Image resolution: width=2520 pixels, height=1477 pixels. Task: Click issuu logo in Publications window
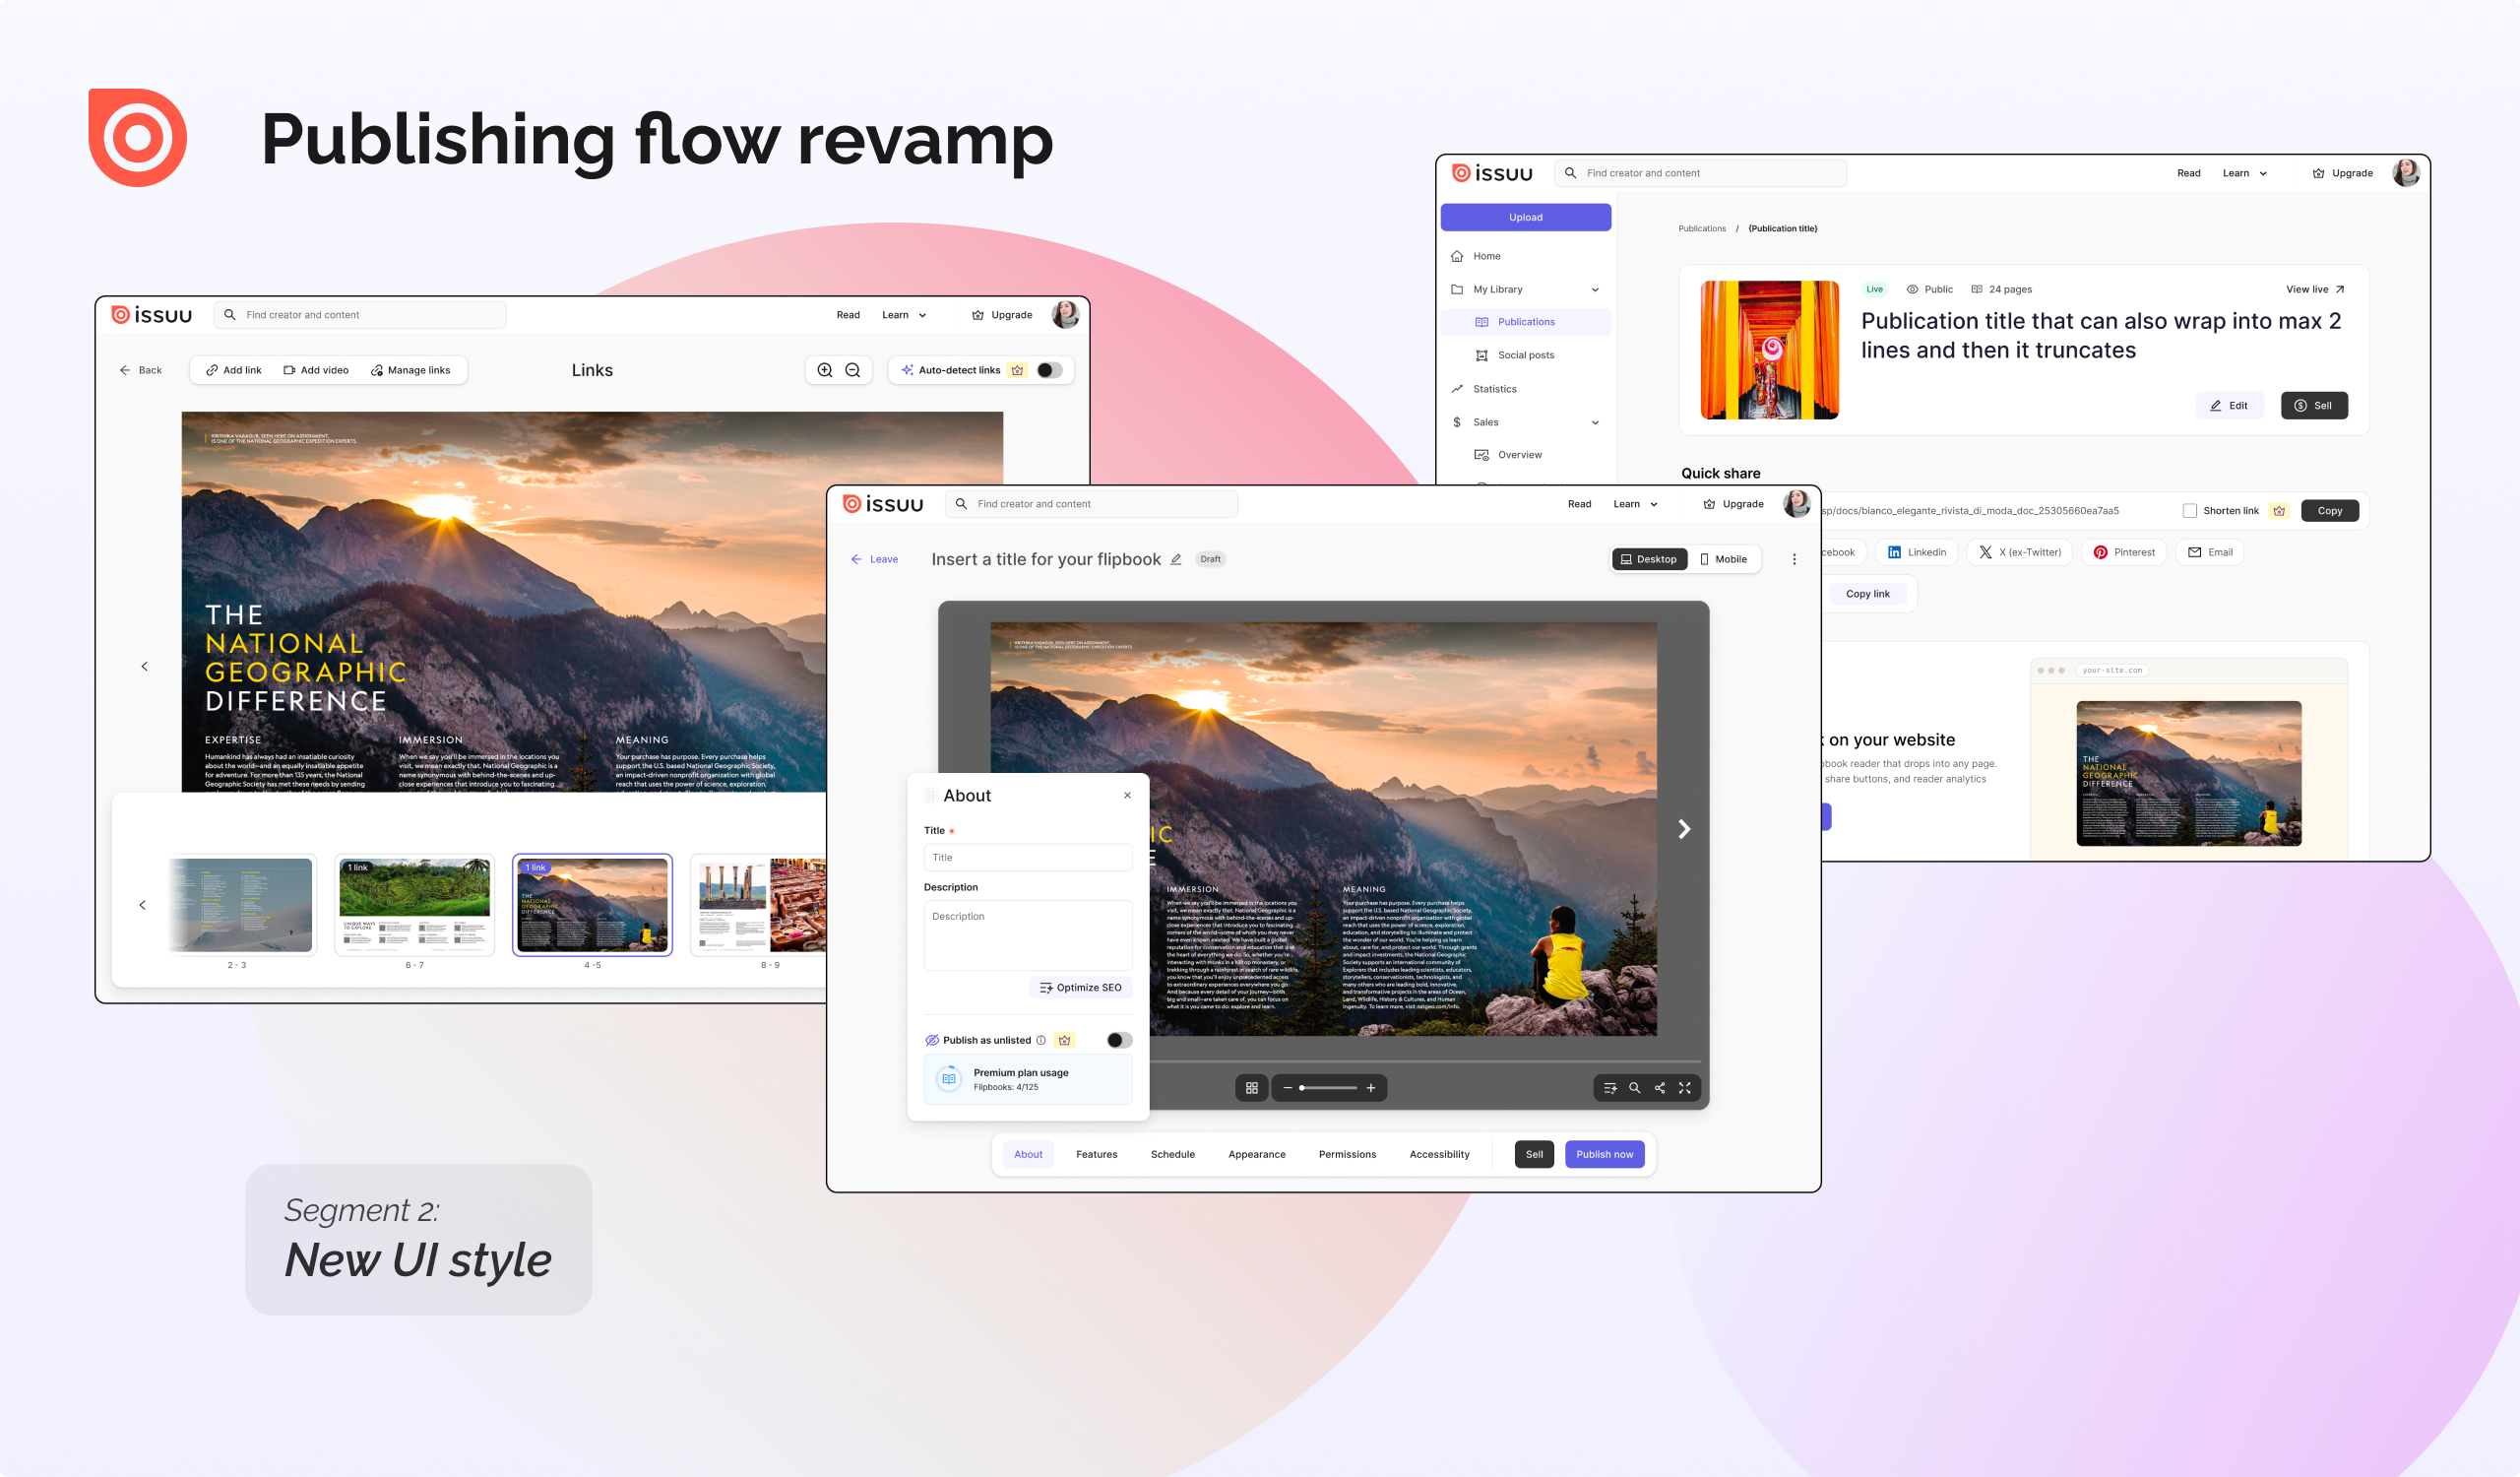click(1492, 173)
